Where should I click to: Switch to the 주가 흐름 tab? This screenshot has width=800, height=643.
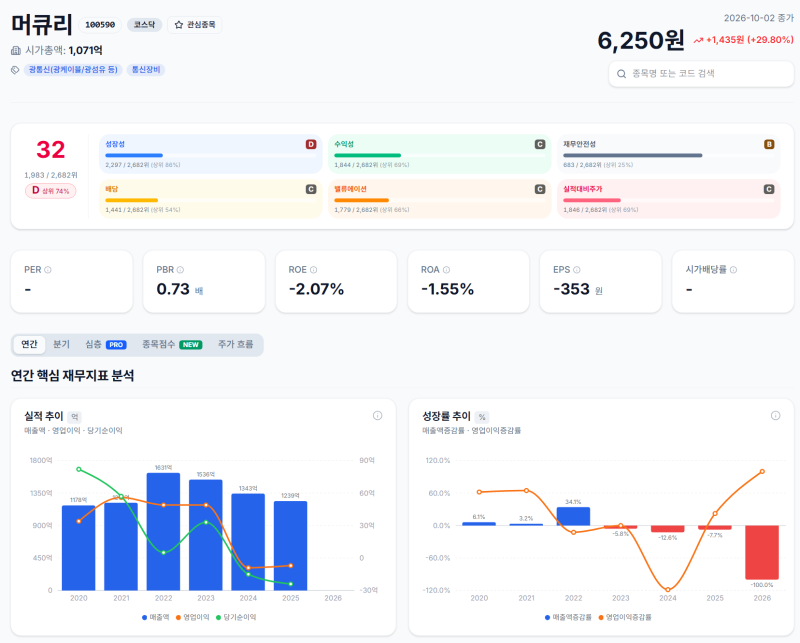235,344
